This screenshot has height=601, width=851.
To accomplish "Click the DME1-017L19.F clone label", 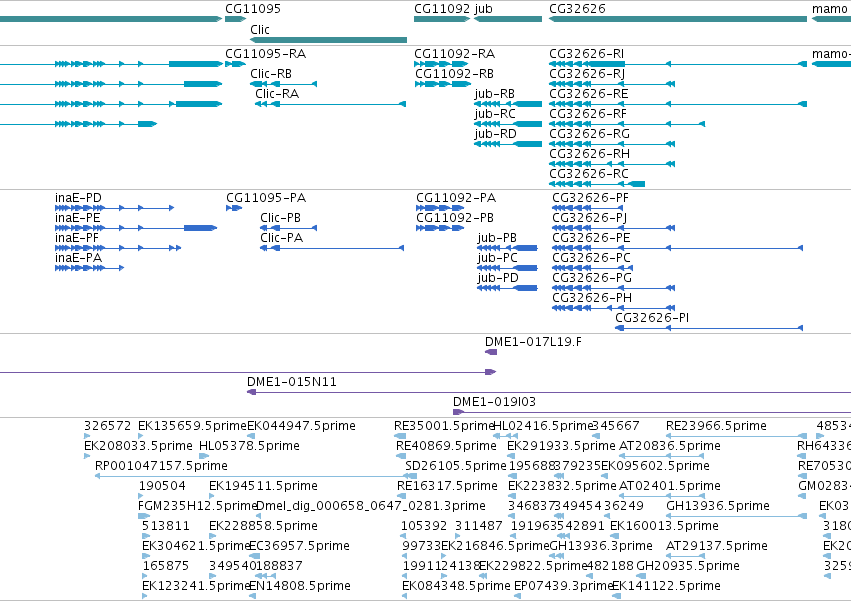I will (x=533, y=342).
